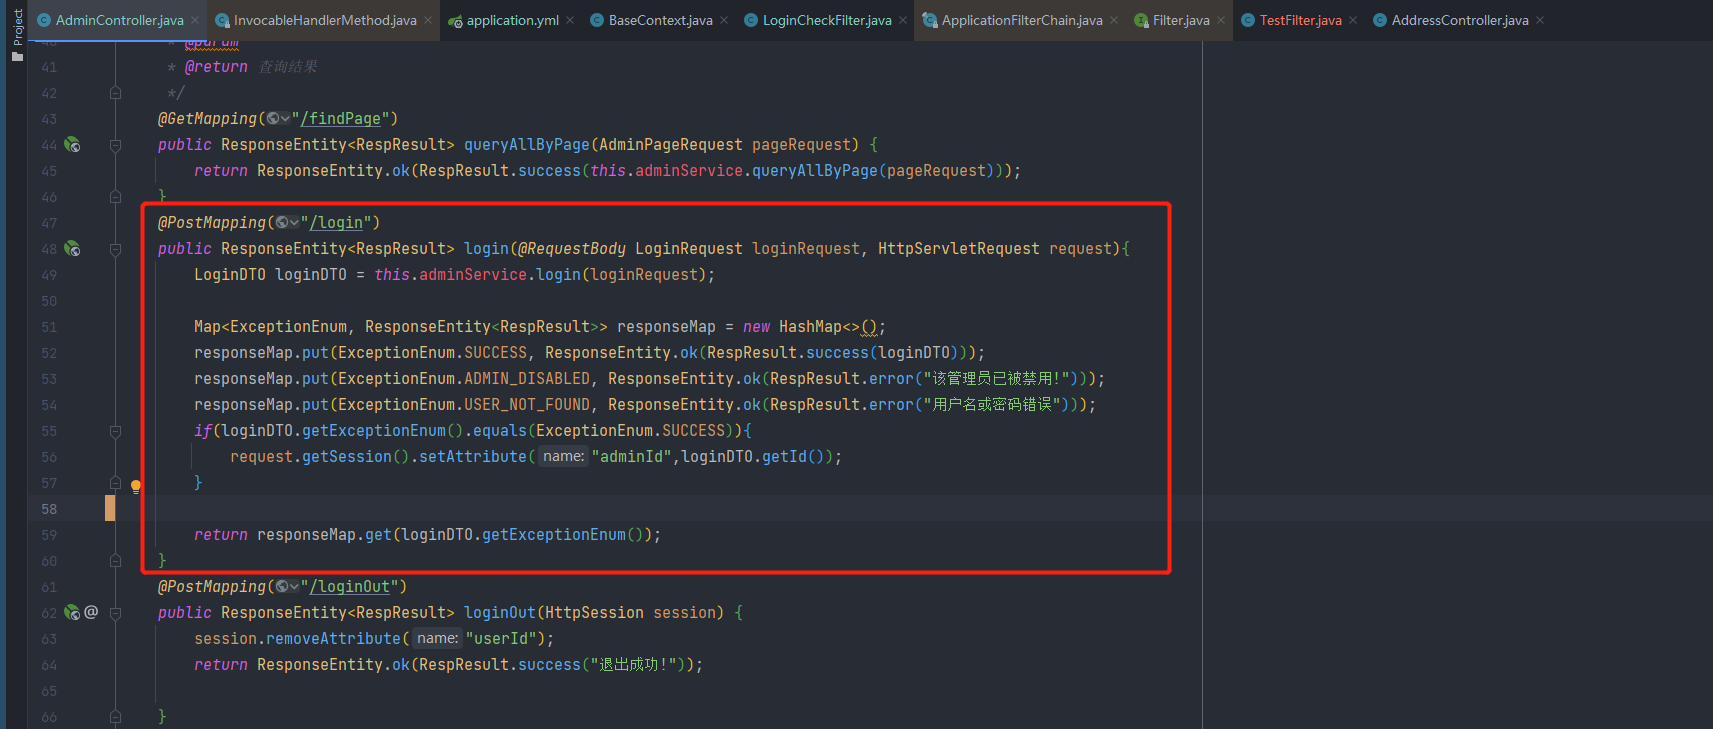Image resolution: width=1713 pixels, height=729 pixels.
Task: Switch to the LoginCheckFilter.java tab
Action: pos(826,21)
